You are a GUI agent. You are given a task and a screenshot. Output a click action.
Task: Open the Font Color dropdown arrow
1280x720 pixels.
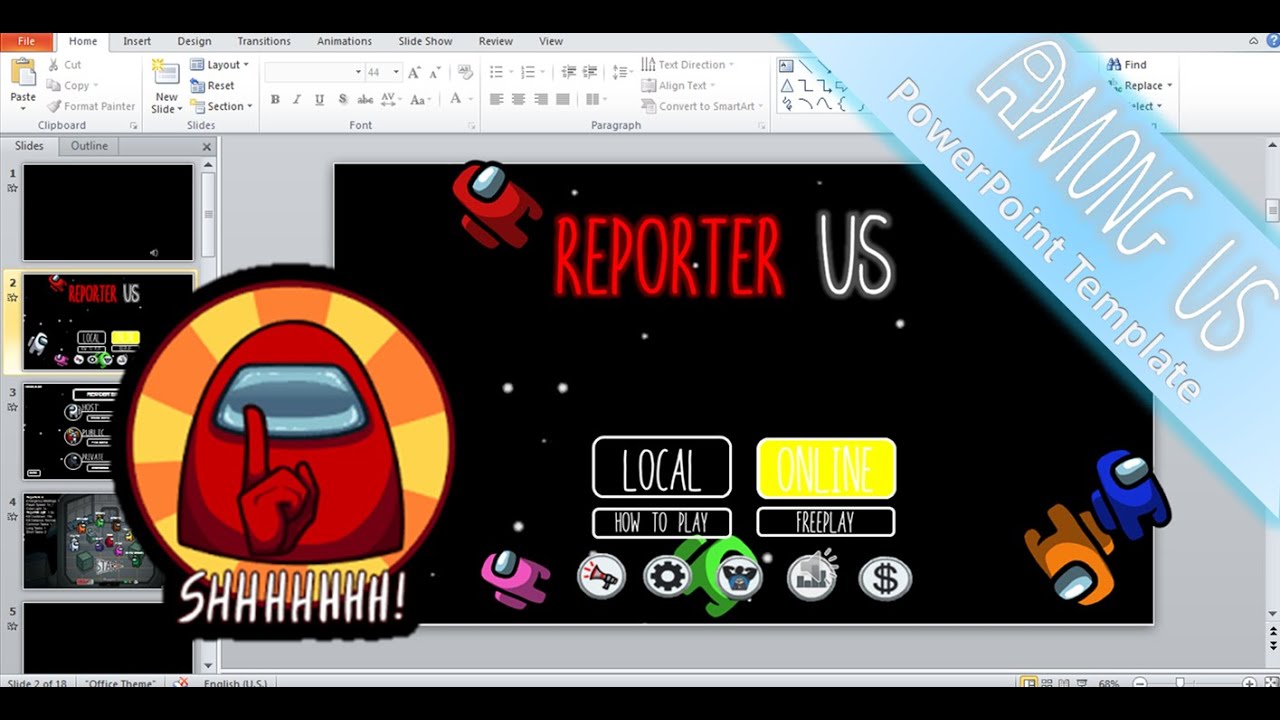point(470,100)
